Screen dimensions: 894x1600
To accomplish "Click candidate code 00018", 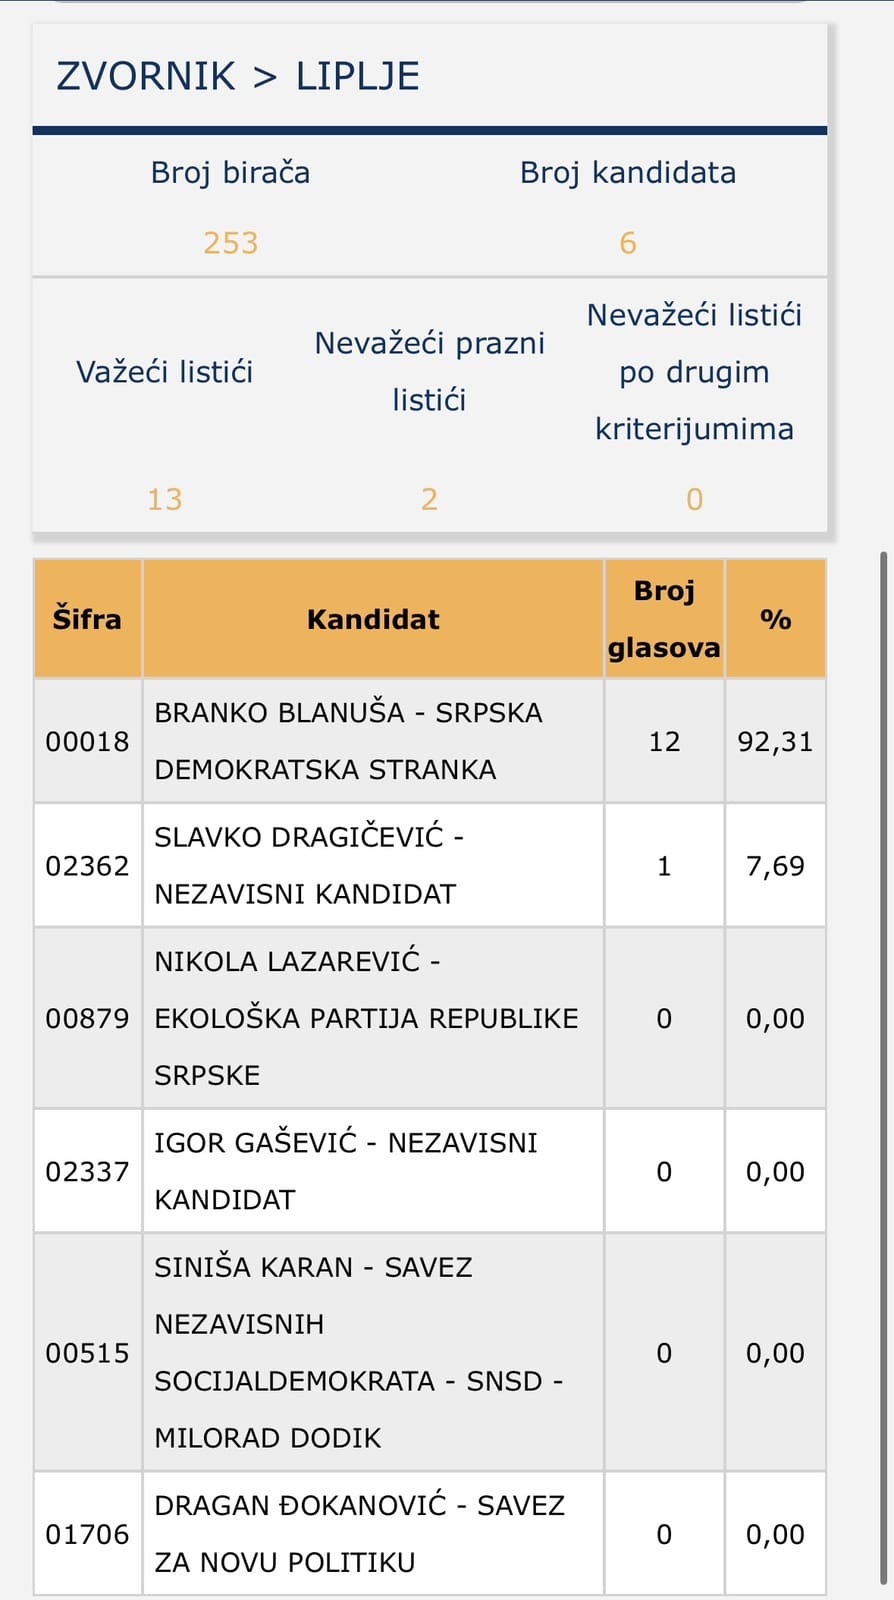I will point(87,741).
